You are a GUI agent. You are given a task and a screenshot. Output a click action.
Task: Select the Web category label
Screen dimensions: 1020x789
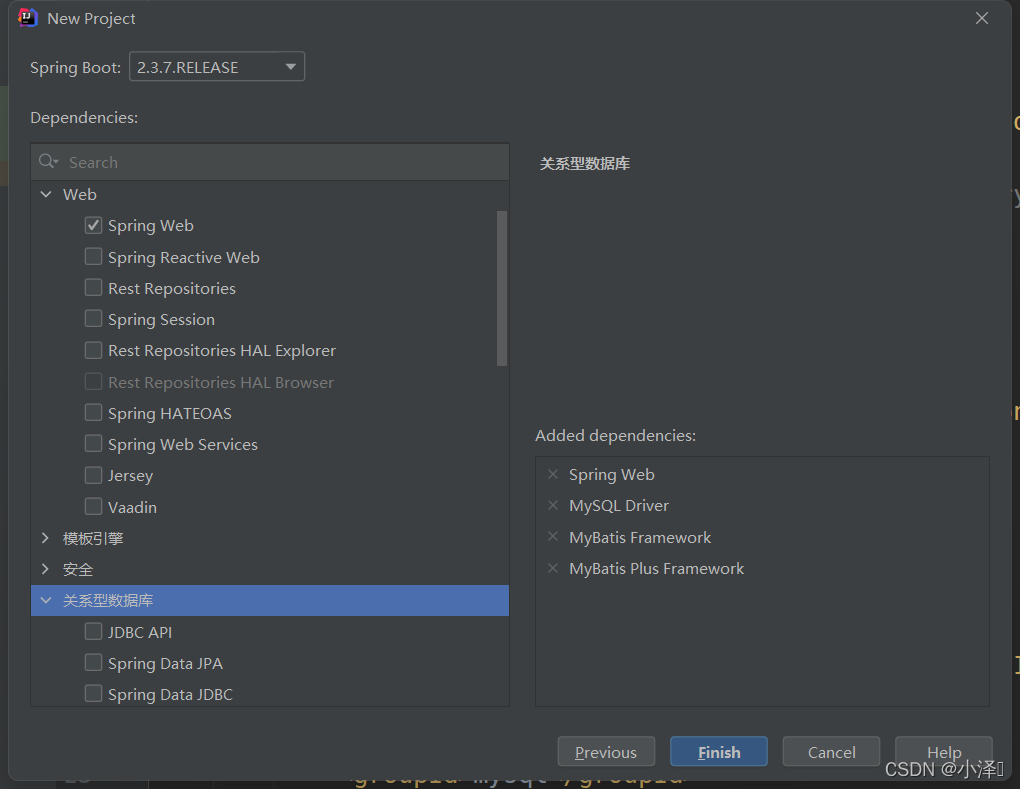click(79, 194)
